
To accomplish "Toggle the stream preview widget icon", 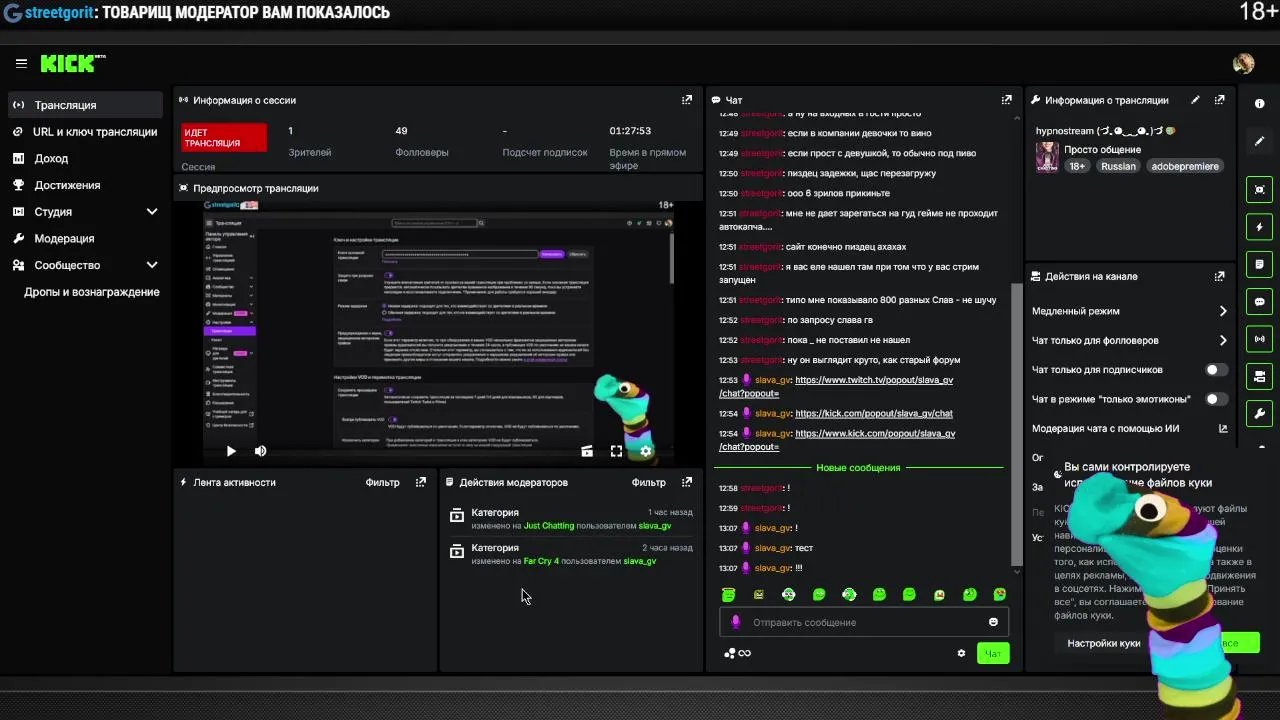I will (x=1259, y=189).
